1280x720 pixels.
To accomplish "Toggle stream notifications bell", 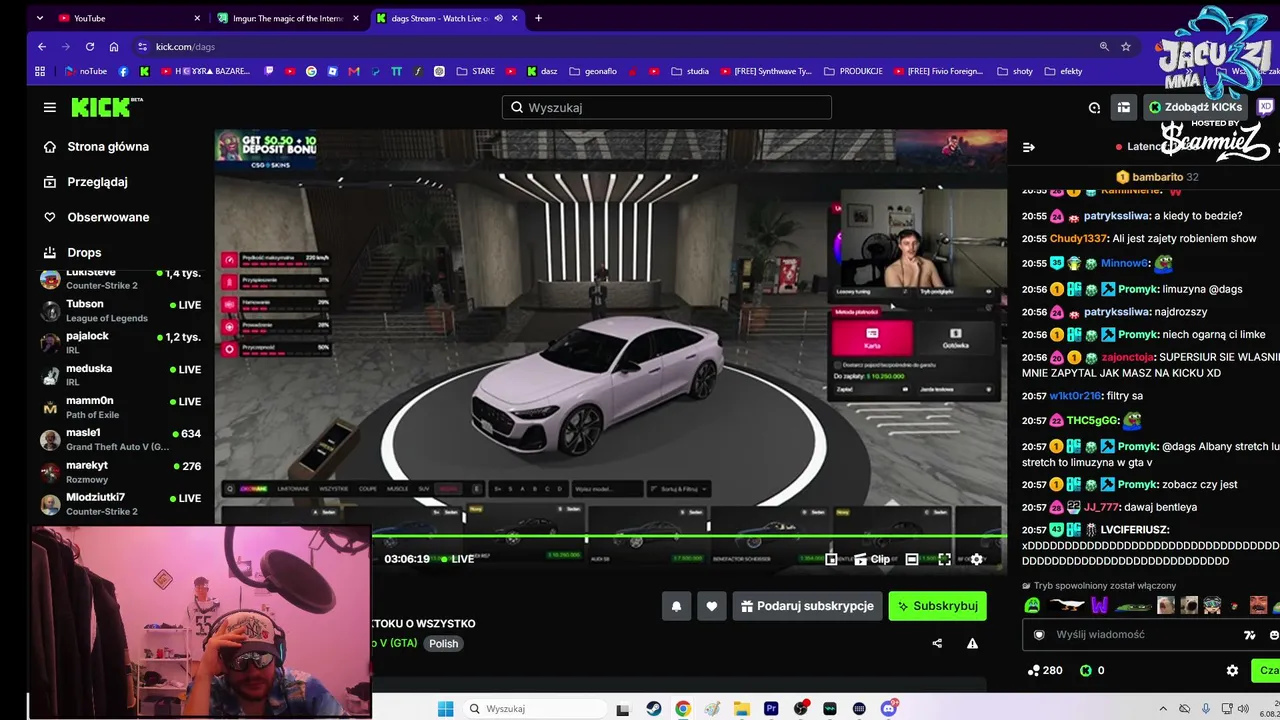I will click(677, 606).
